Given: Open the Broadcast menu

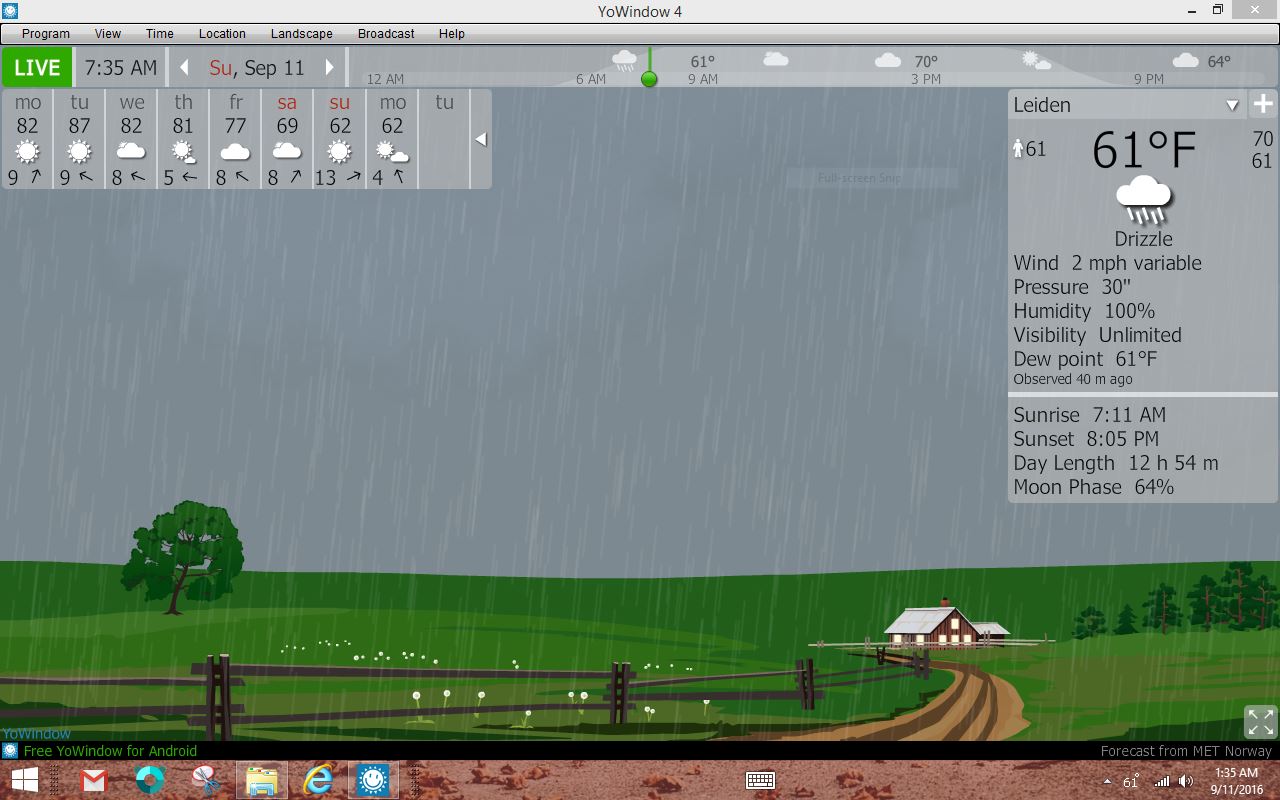Looking at the screenshot, I should tap(386, 33).
